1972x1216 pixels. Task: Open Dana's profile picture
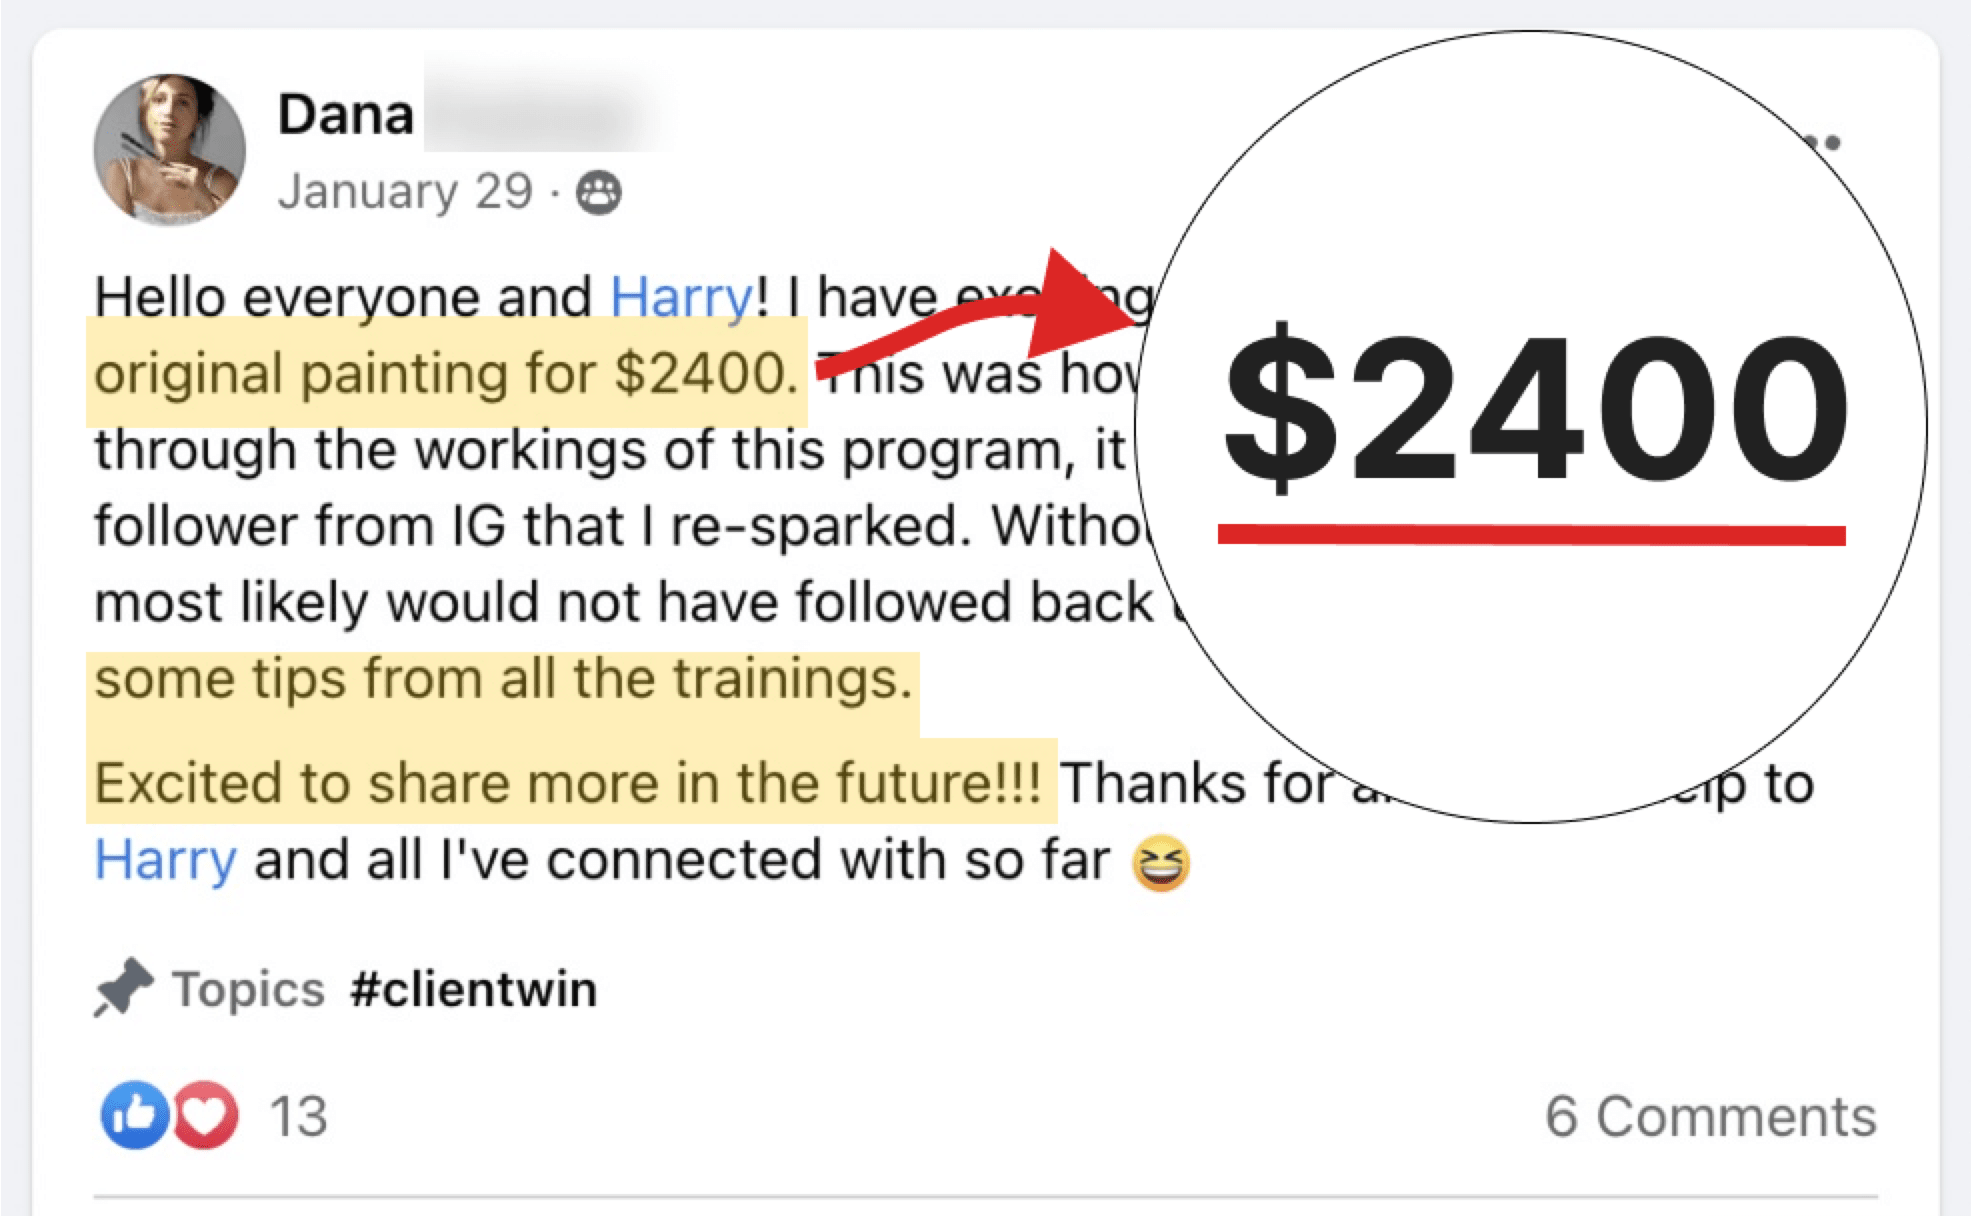click(169, 149)
